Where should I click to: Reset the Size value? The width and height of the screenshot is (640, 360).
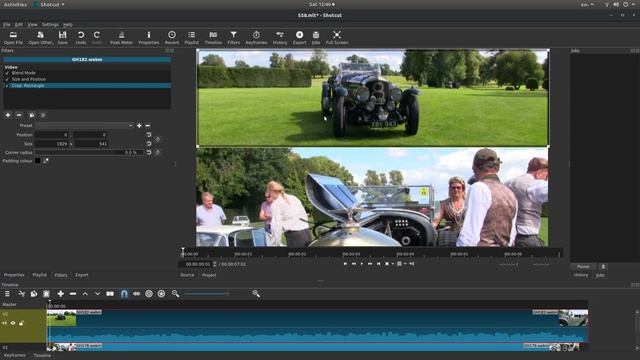(149, 144)
